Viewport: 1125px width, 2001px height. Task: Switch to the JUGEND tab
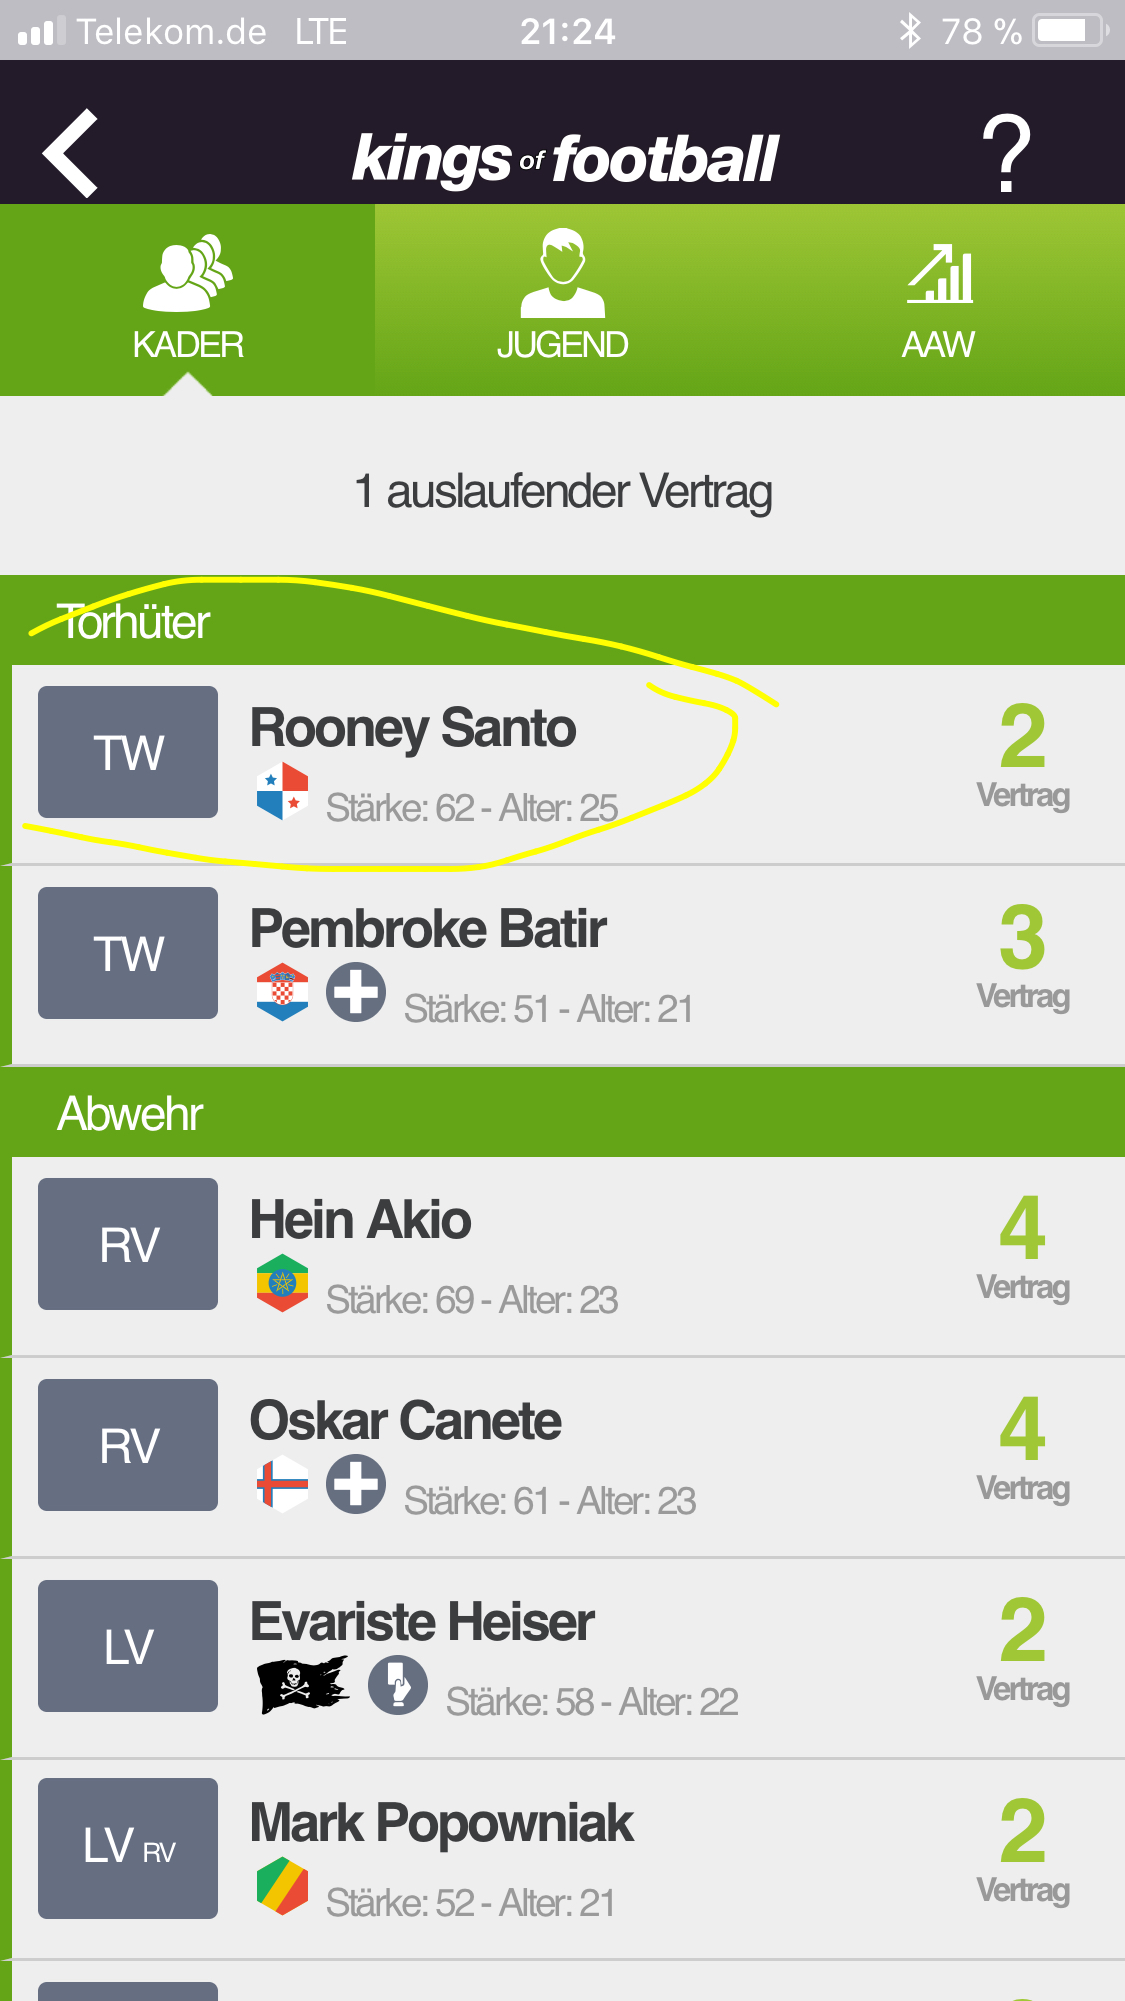coord(562,299)
